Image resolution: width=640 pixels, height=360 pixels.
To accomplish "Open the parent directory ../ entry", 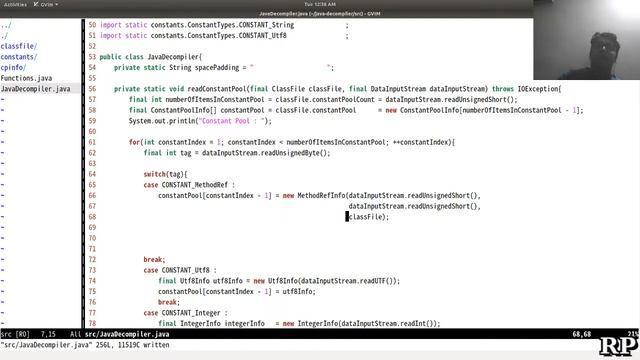I will pyautogui.click(x=6, y=25).
